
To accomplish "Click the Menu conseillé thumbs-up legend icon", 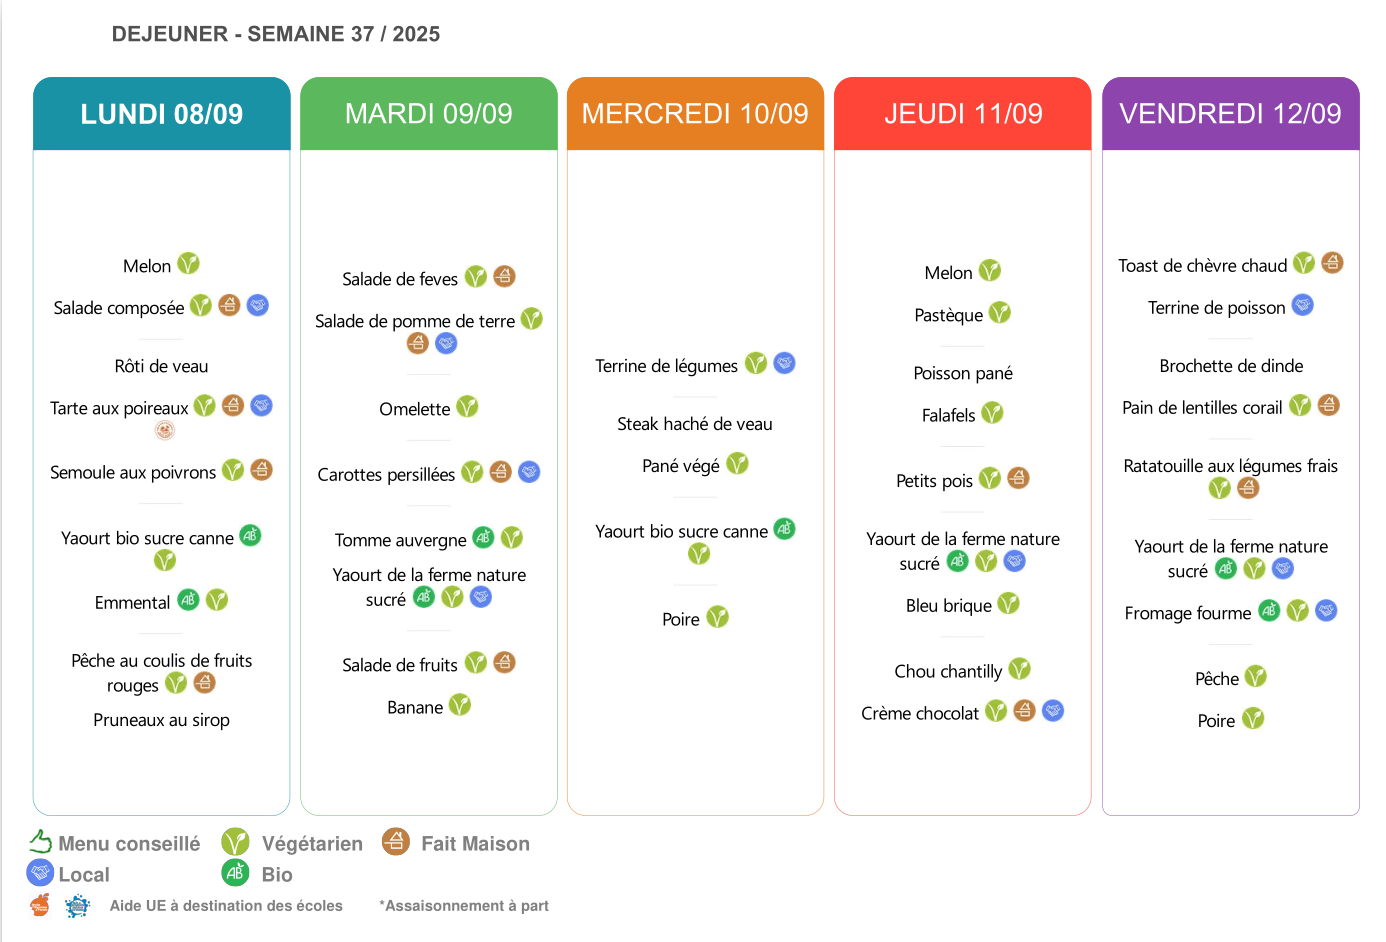I will pos(40,842).
